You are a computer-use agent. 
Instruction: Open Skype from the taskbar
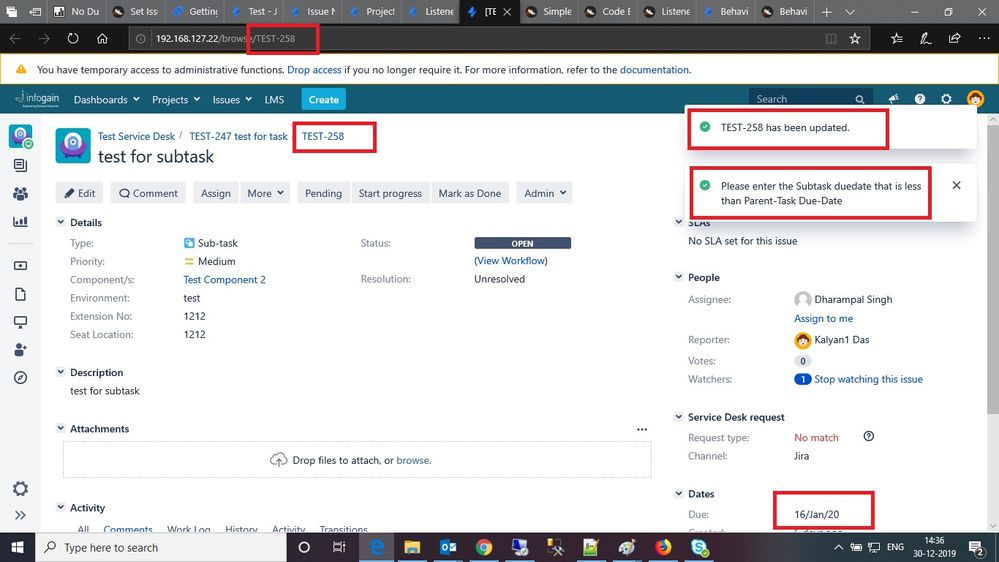(699, 547)
